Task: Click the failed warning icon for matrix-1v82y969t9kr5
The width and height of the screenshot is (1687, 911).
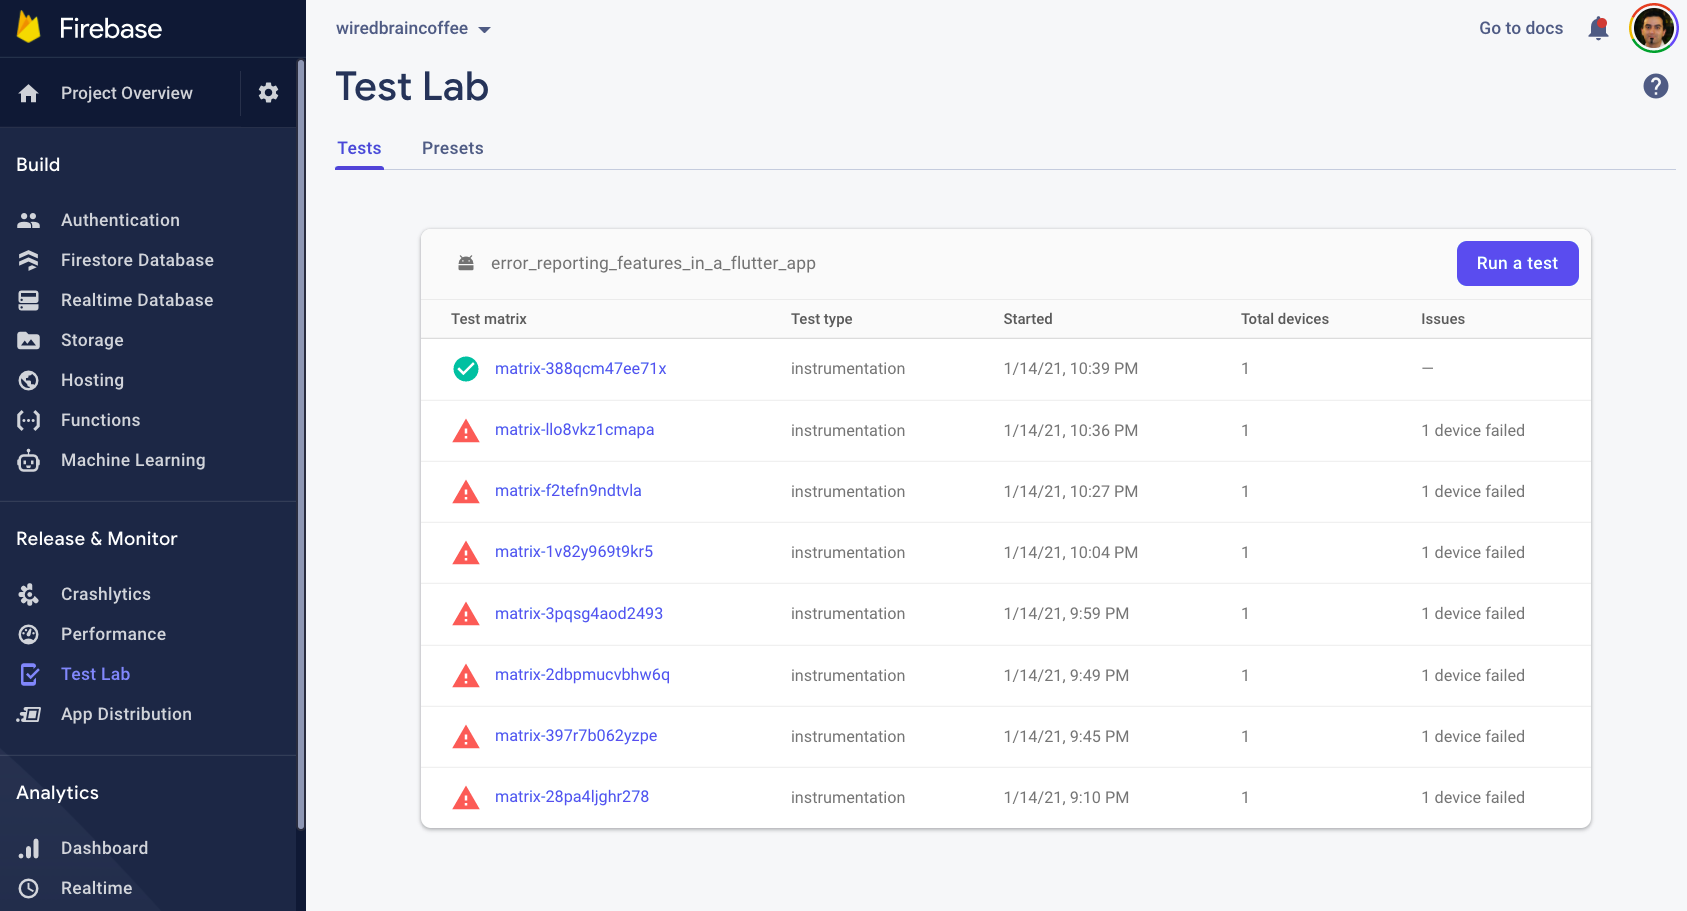Action: pyautogui.click(x=466, y=553)
